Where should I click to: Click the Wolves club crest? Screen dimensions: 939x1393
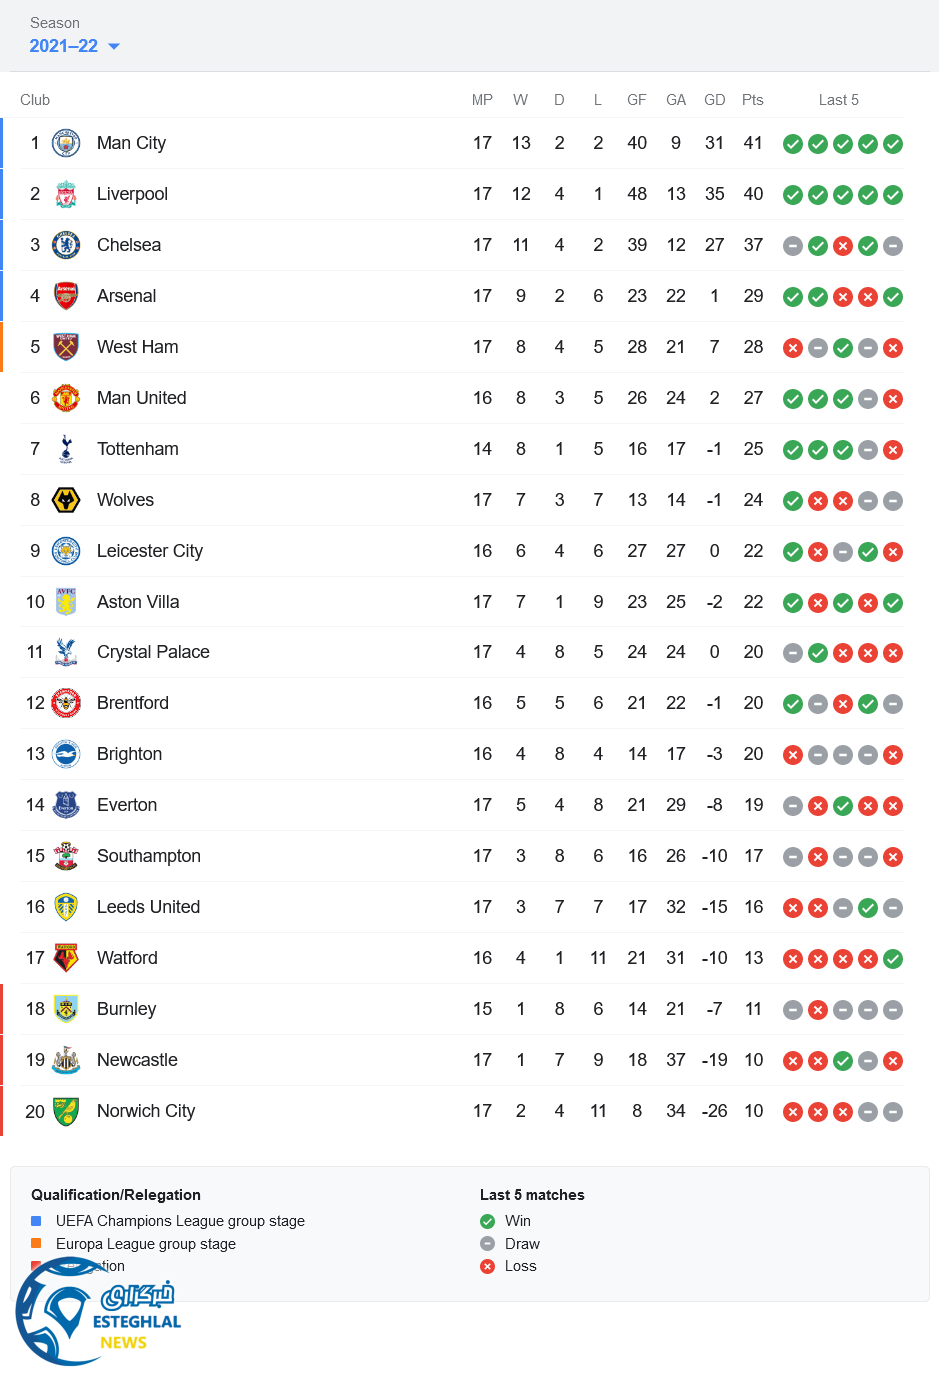[66, 500]
